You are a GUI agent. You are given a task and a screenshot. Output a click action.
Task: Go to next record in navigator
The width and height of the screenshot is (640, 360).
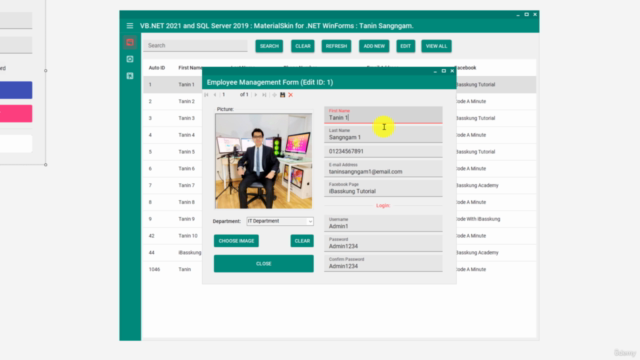click(x=256, y=95)
